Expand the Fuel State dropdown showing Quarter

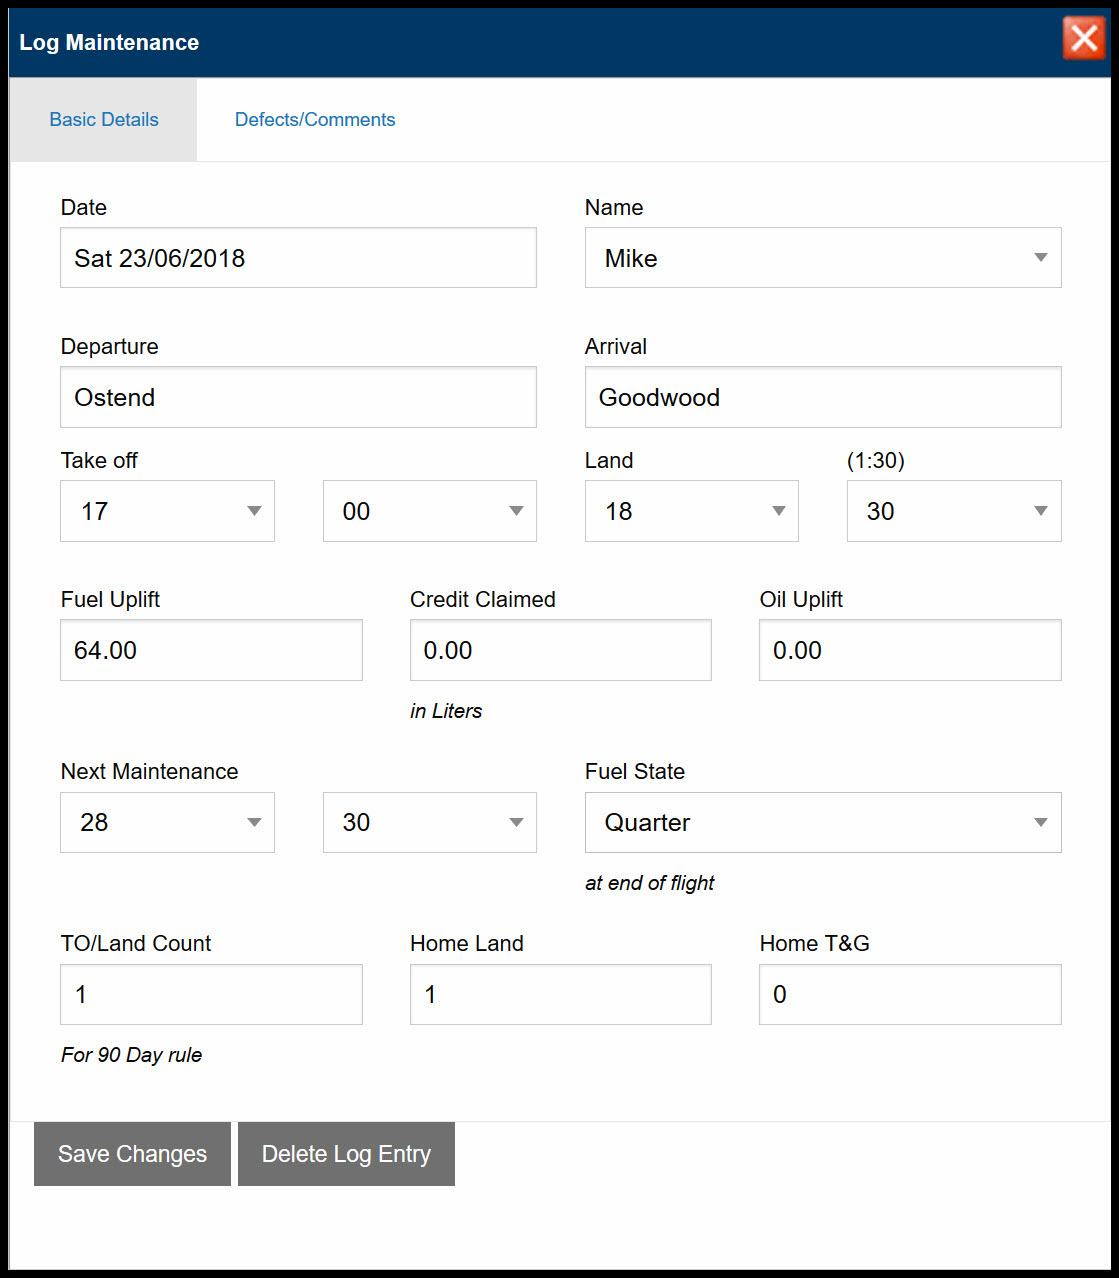[x=823, y=822]
